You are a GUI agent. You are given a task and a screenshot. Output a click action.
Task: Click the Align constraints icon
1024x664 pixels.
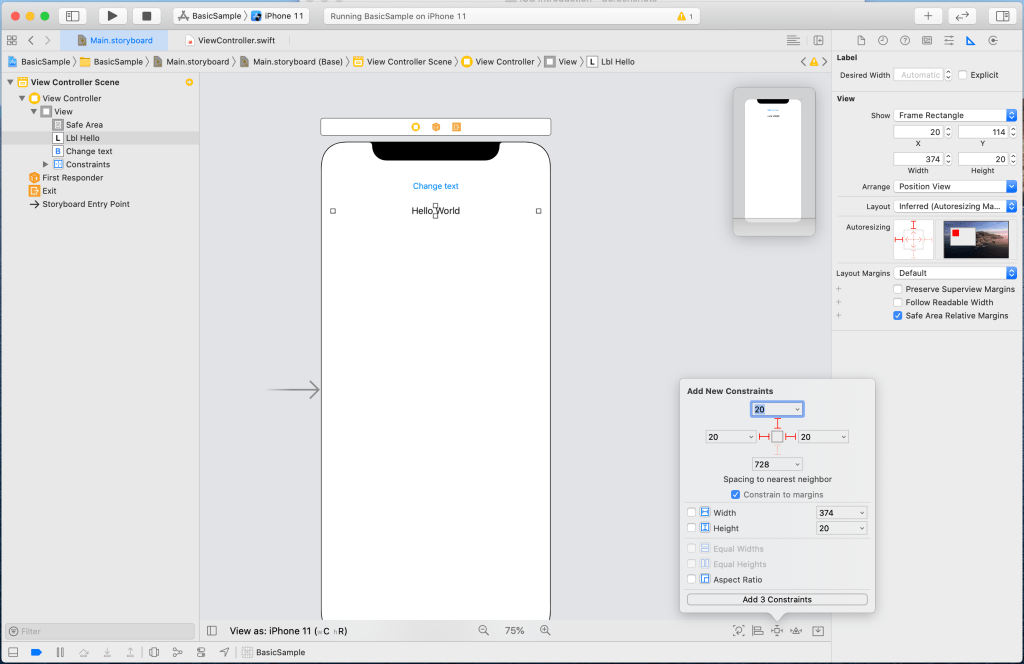point(757,631)
